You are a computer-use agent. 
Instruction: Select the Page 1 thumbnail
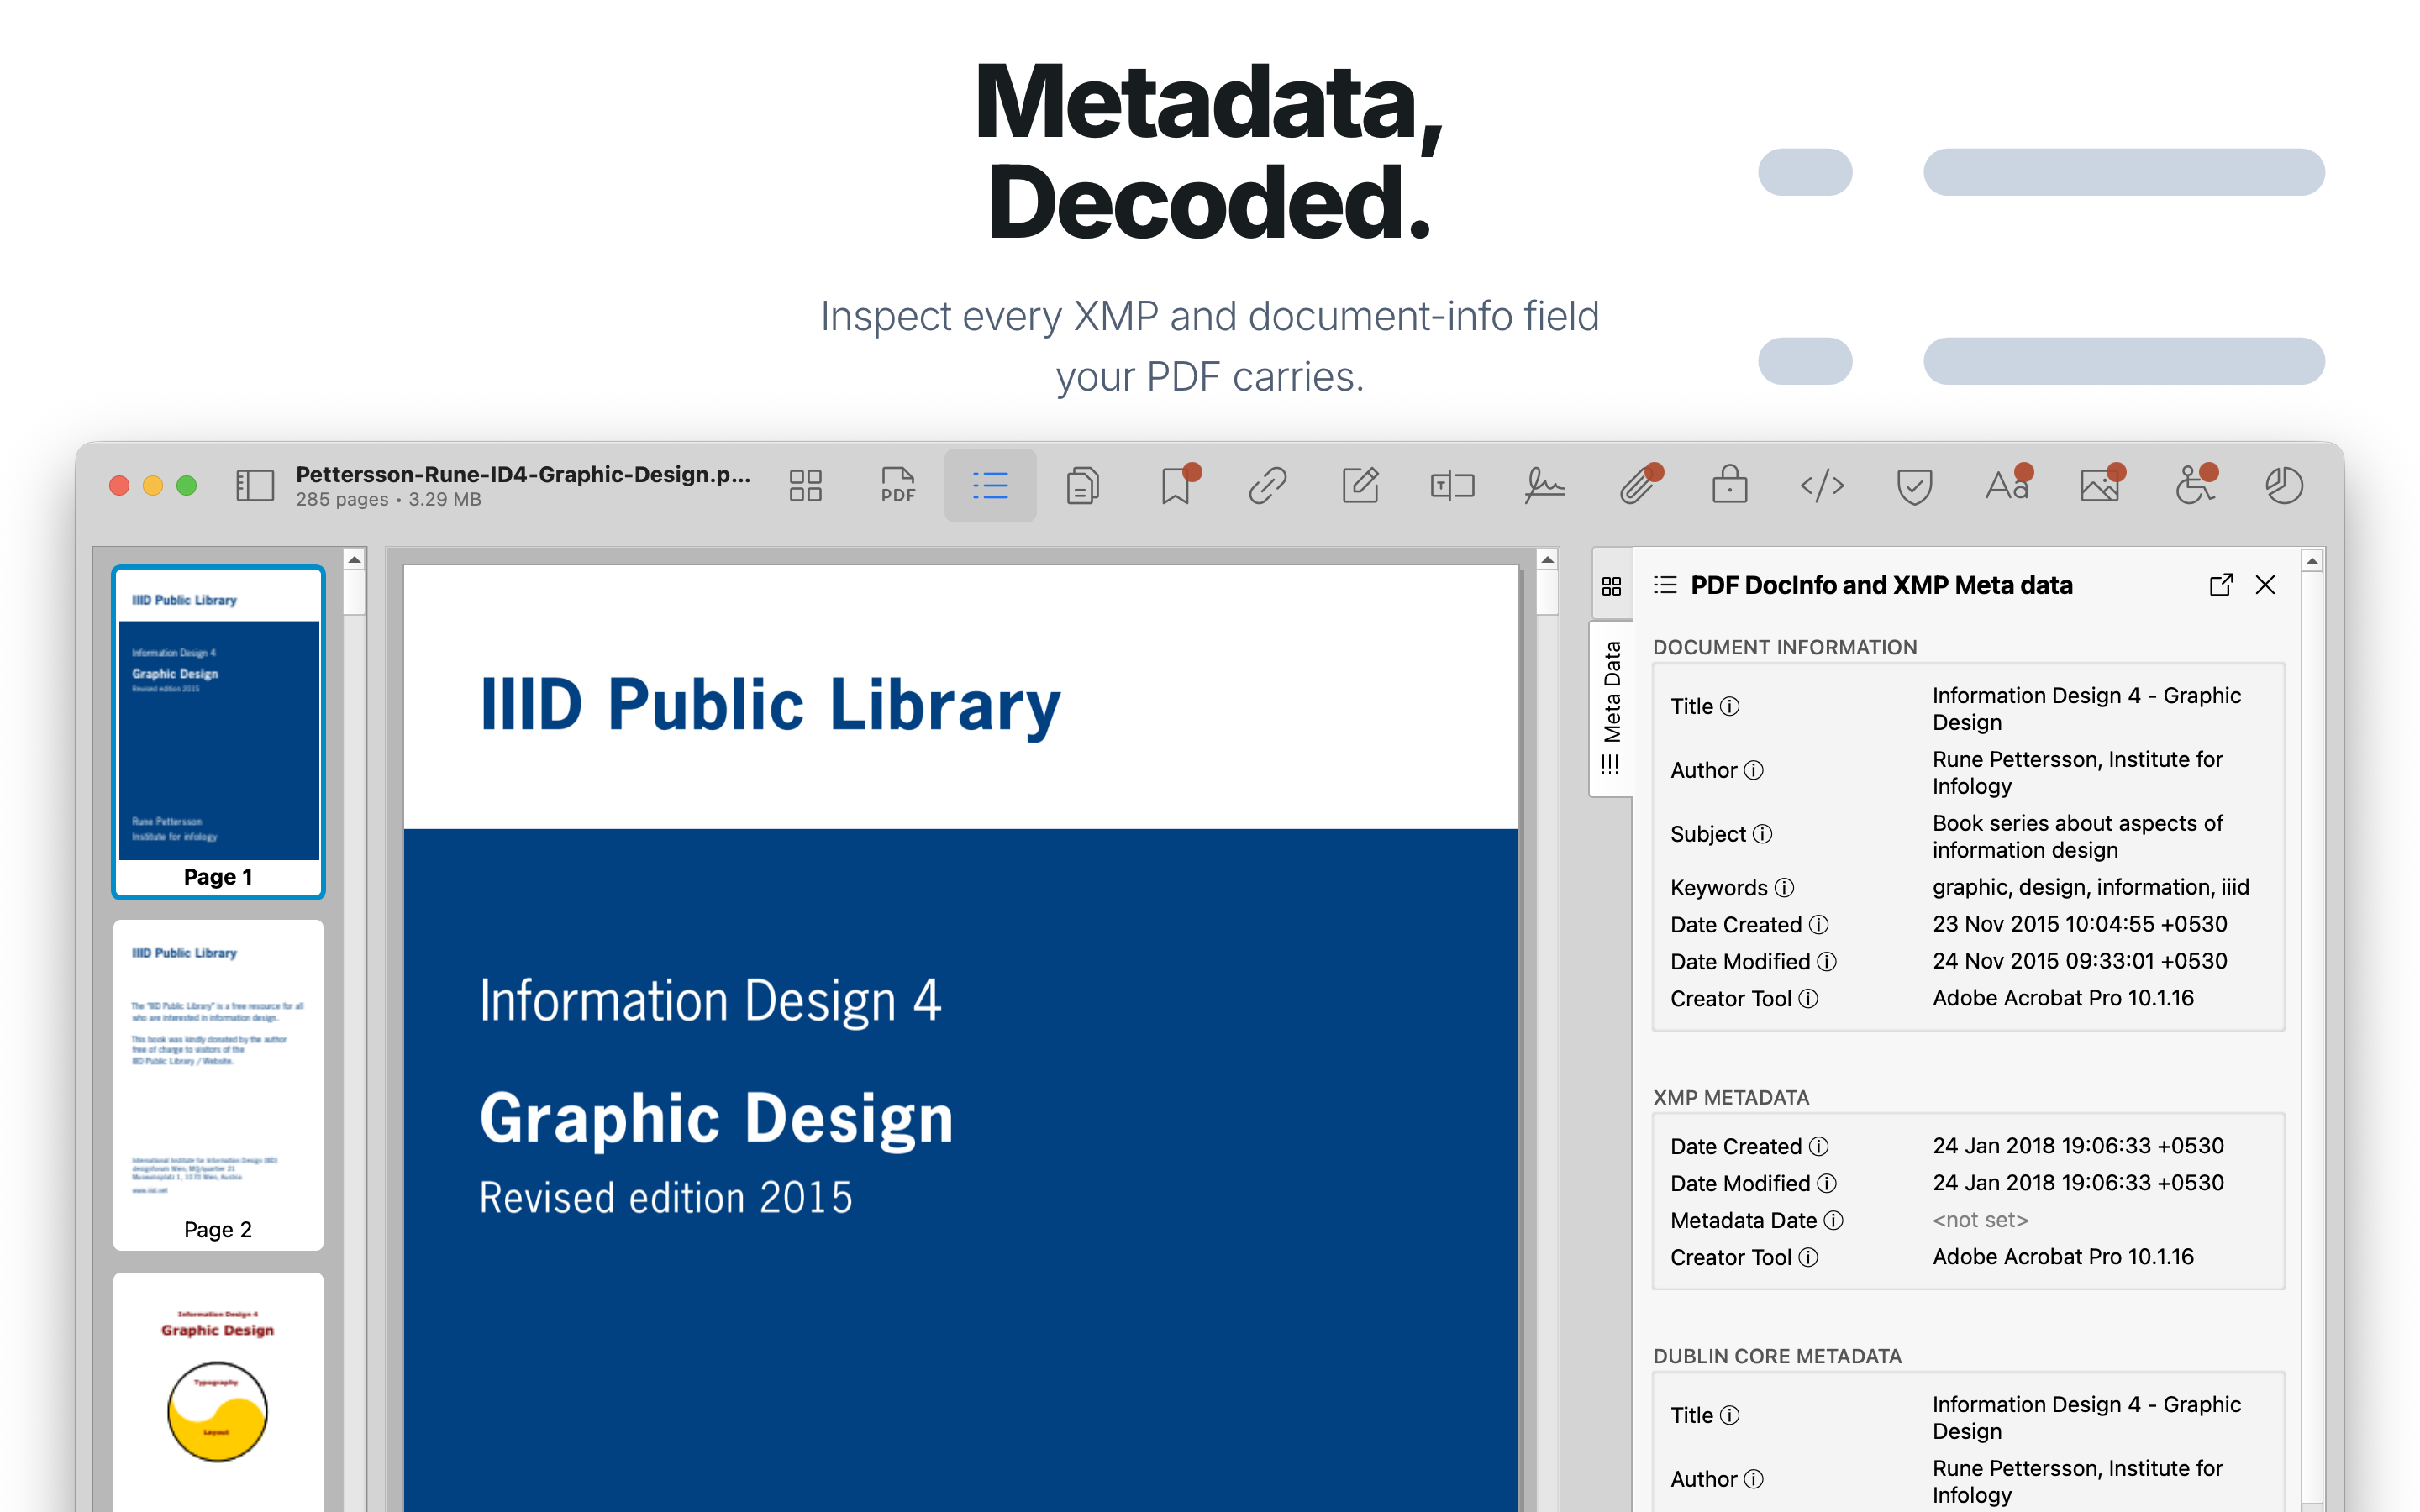tap(218, 732)
